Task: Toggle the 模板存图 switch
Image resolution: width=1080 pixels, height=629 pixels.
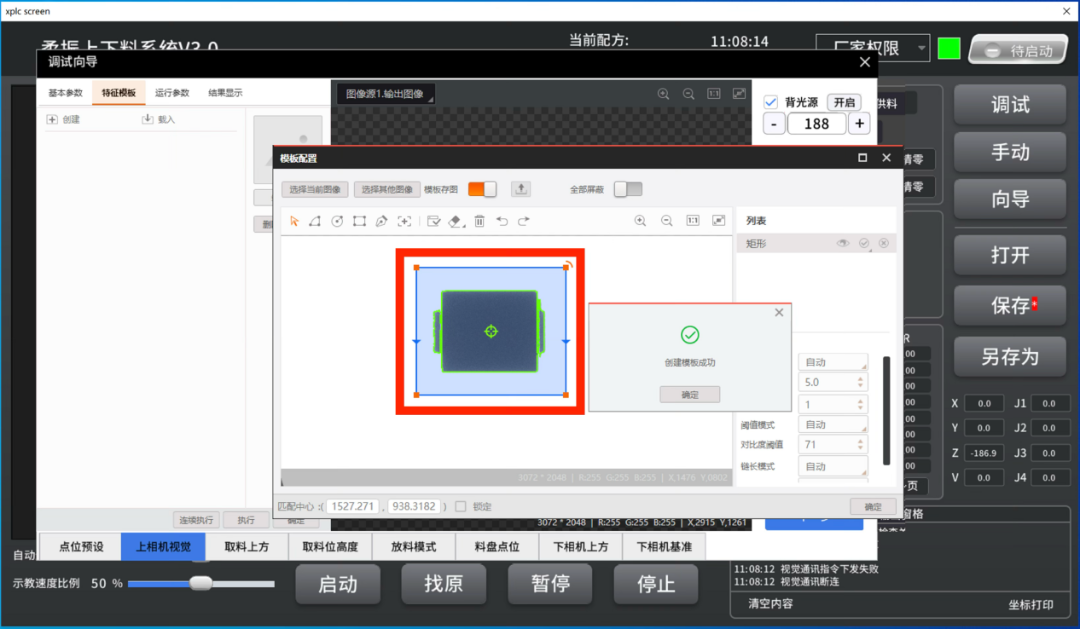Action: (x=482, y=189)
